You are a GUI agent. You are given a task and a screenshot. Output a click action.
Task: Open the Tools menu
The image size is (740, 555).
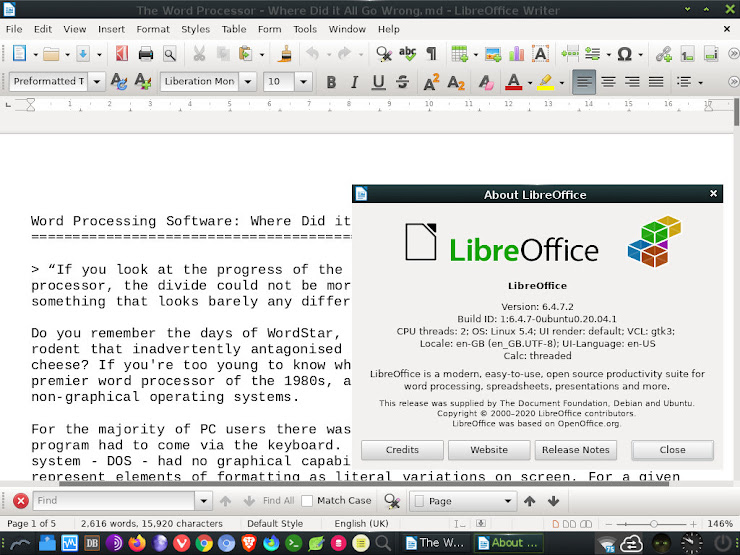coord(305,29)
